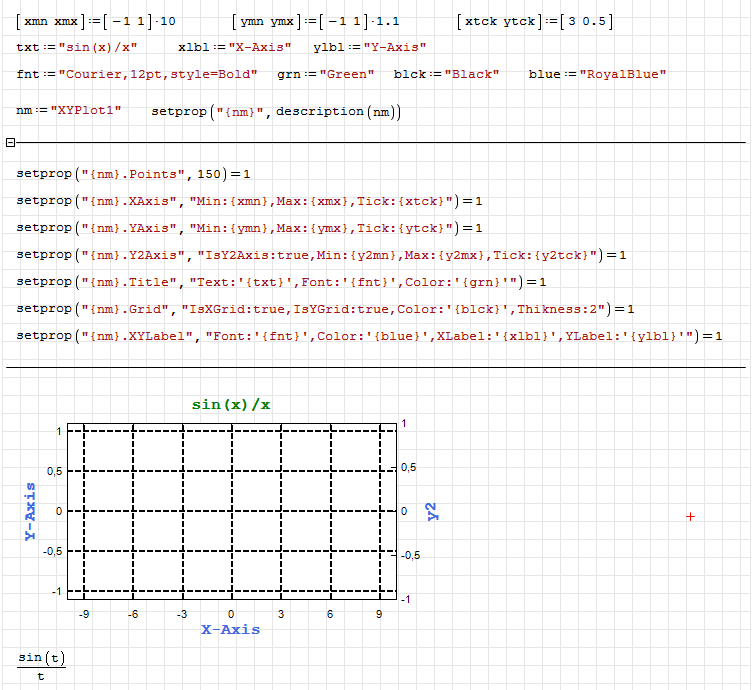Select the fnt Courier font definition
753x690 pixels.
coord(137,74)
